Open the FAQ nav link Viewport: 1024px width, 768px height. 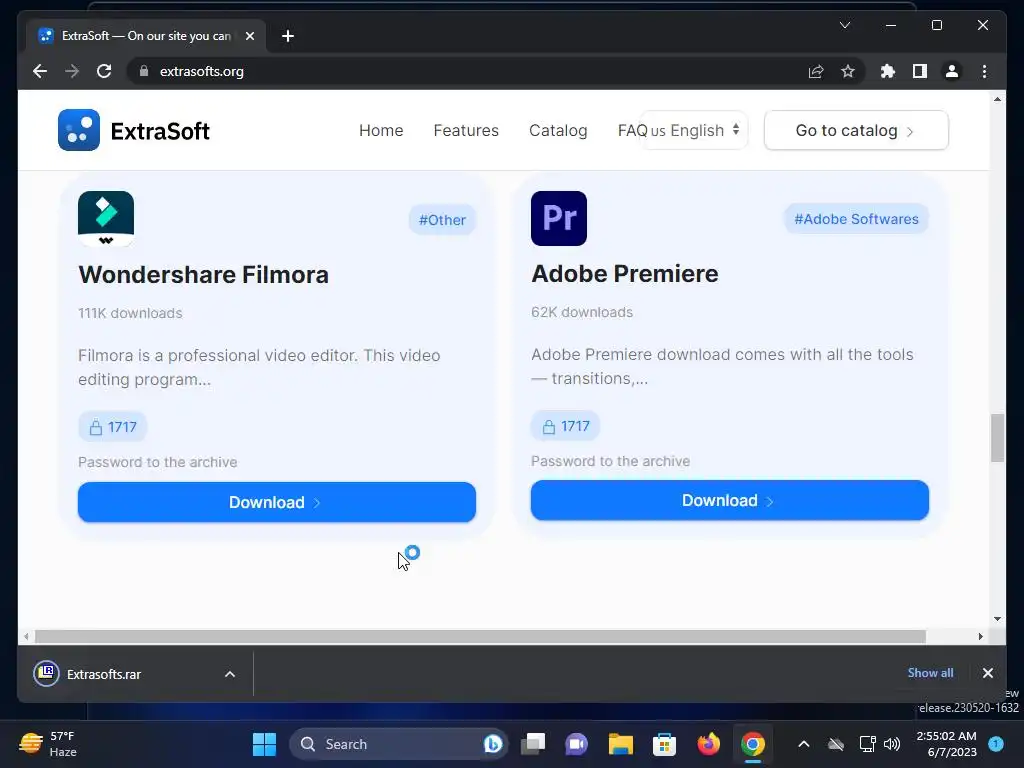click(632, 131)
